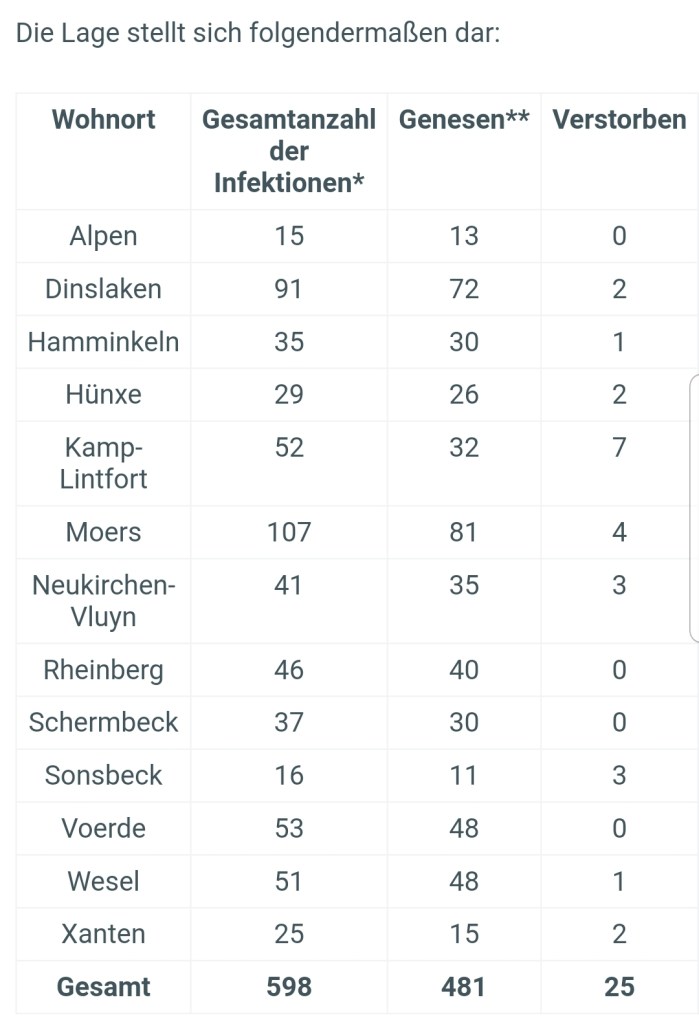Click the scrollbar handle at right edge
This screenshot has width=699, height=1024.
click(x=694, y=508)
